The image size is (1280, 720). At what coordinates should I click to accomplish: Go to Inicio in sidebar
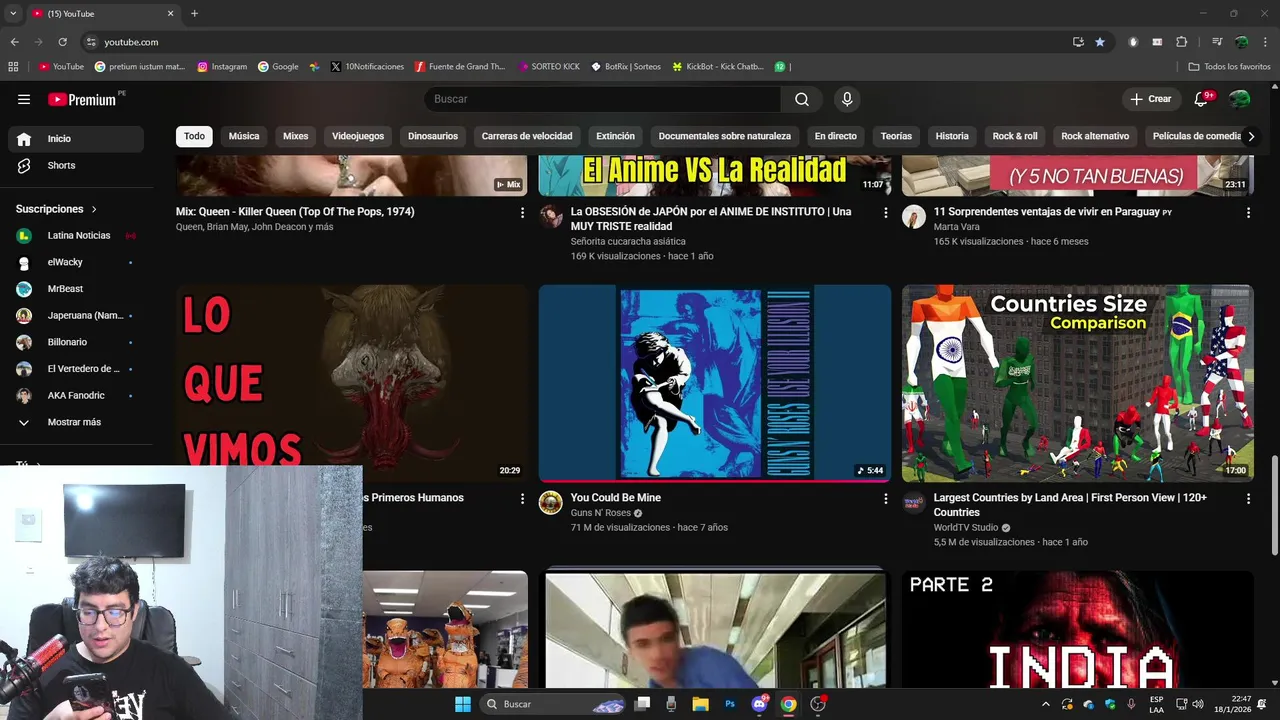76,139
